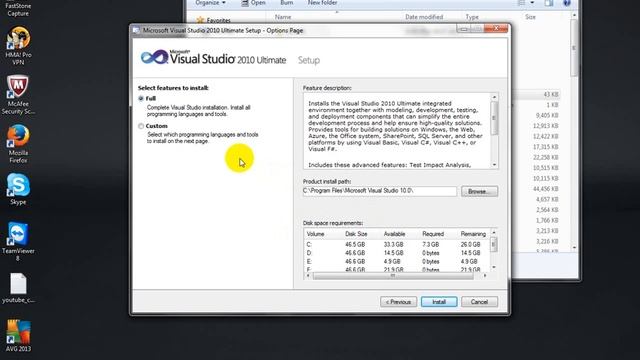Click the Favorites star in Explorer window
The height and width of the screenshot is (360, 640).
[x=200, y=20]
